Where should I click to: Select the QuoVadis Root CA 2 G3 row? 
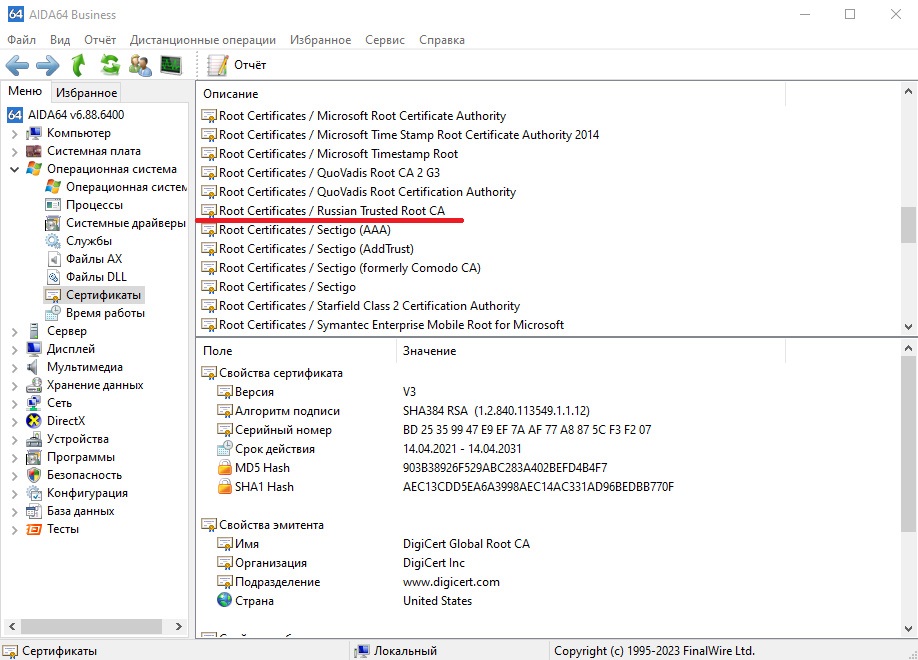coord(329,173)
